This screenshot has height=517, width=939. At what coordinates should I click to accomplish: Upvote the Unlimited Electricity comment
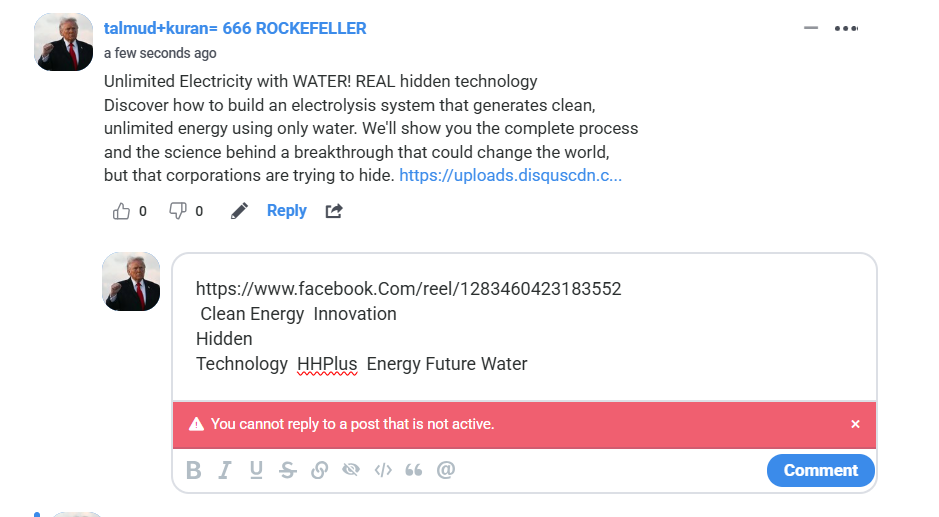click(x=122, y=211)
